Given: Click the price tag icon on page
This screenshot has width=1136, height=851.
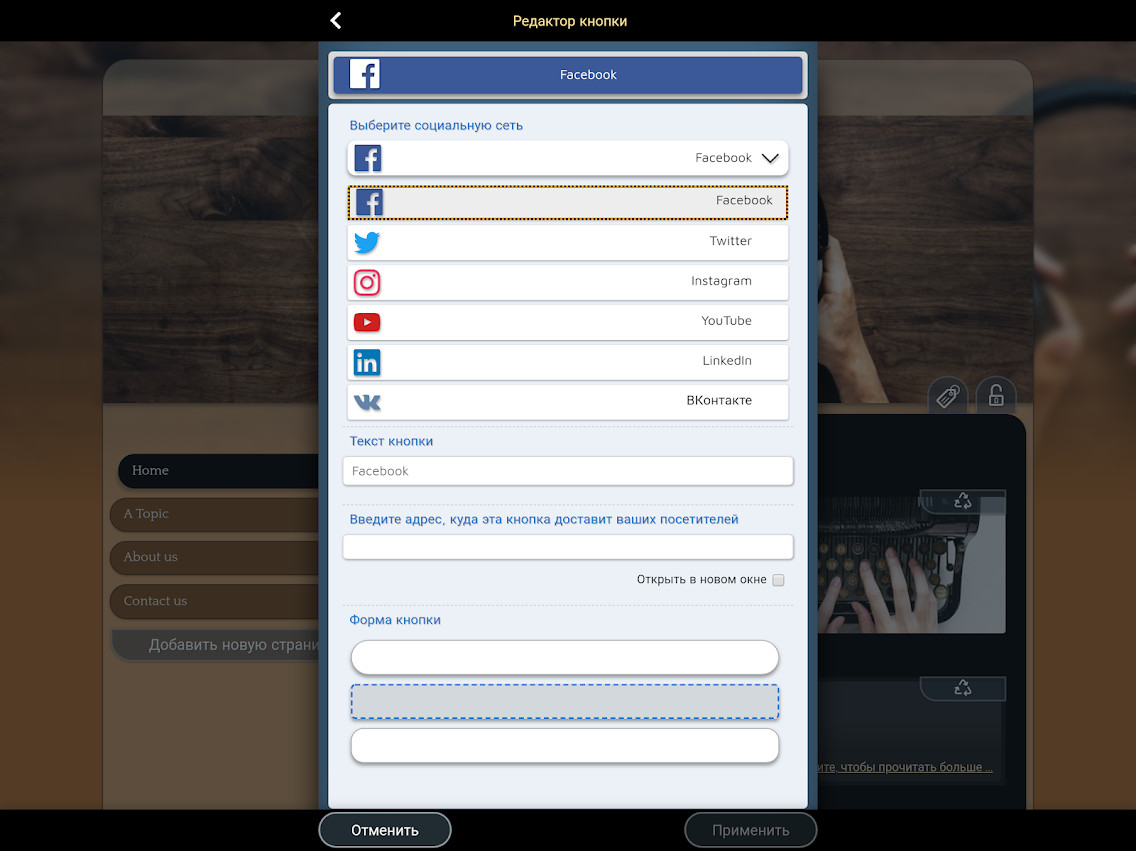Looking at the screenshot, I should pyautogui.click(x=948, y=396).
